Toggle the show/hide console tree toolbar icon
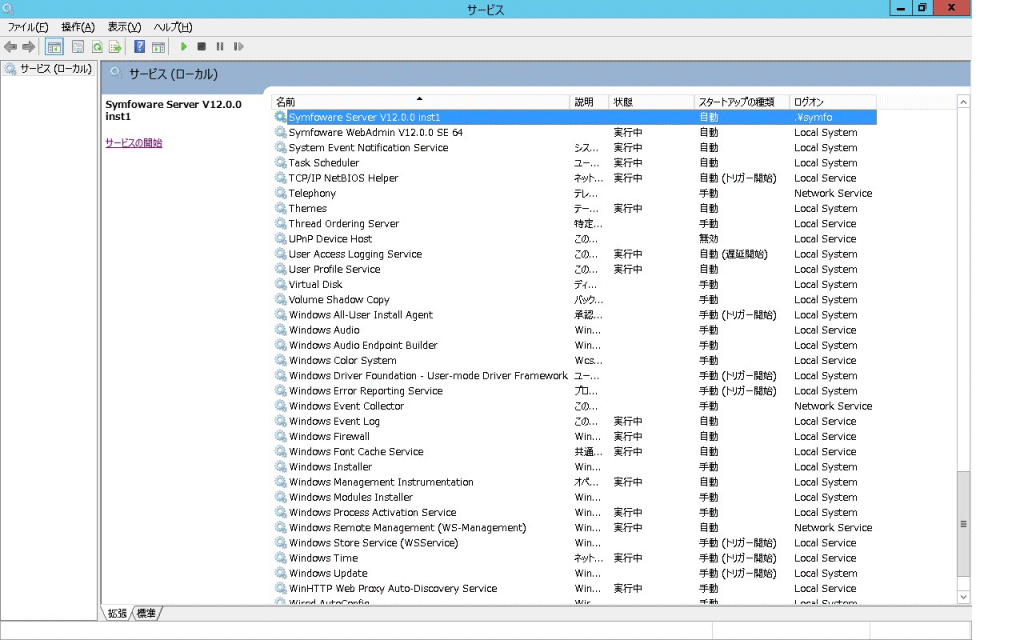 point(54,47)
